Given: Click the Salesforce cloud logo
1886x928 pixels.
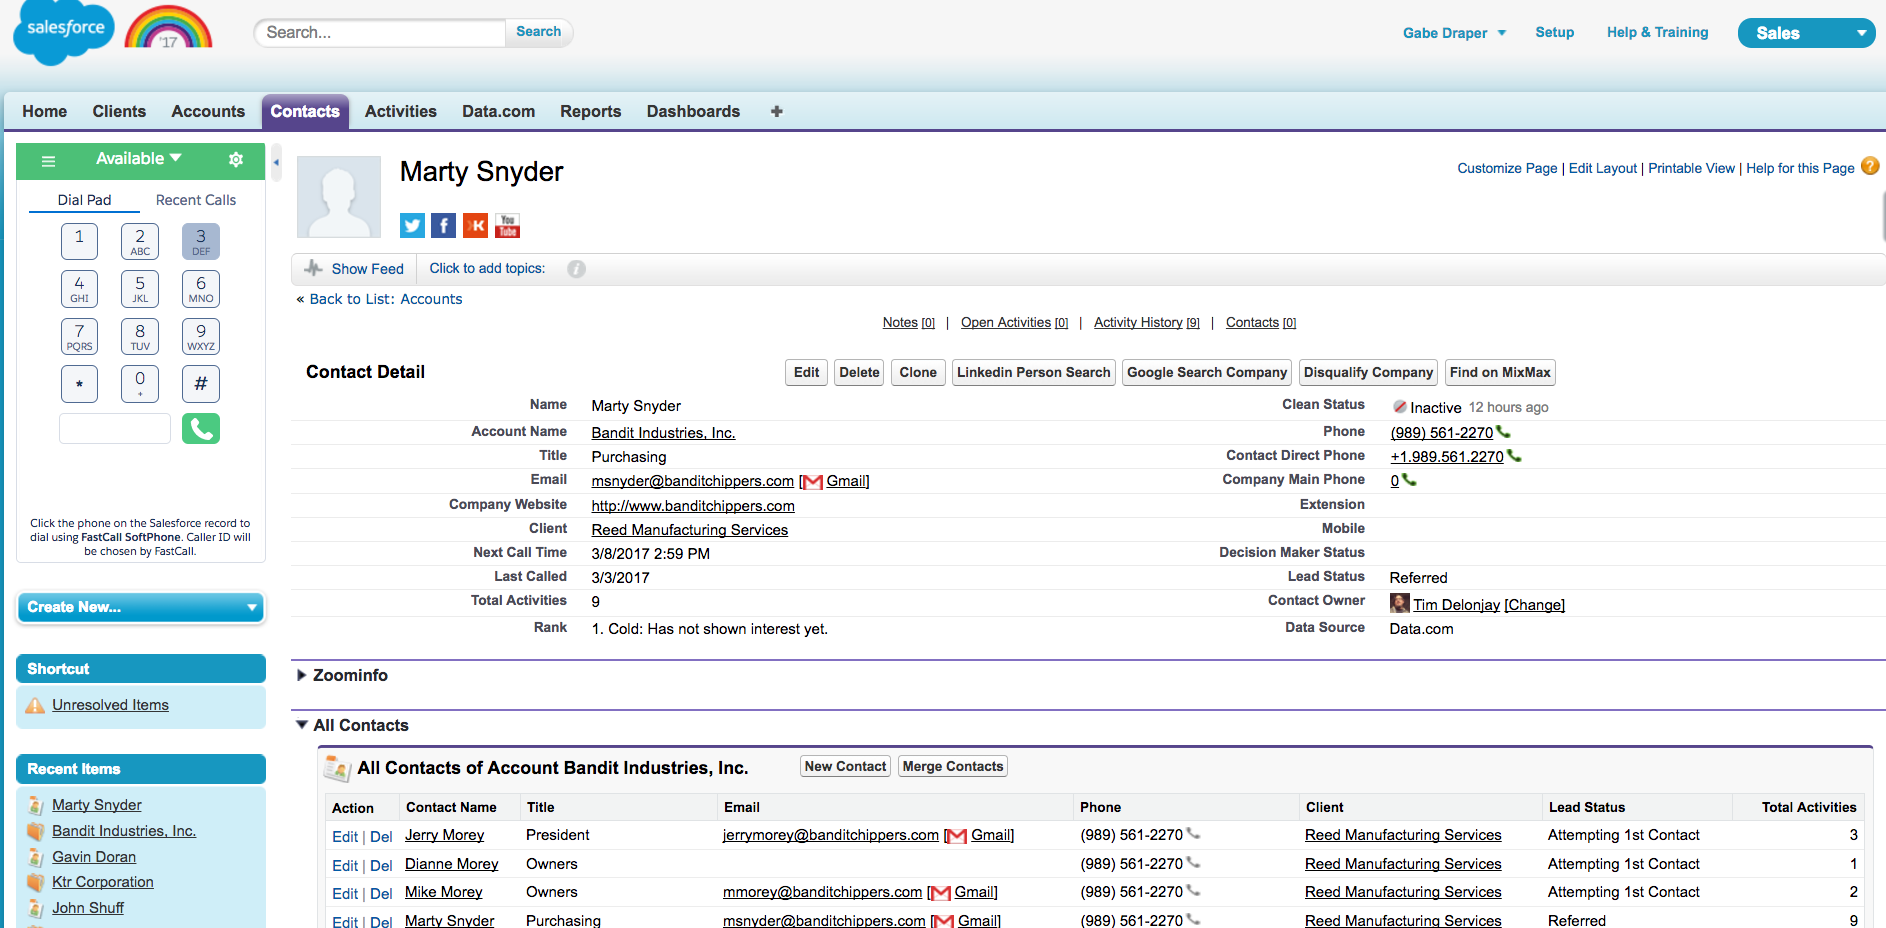Looking at the screenshot, I should point(64,31).
